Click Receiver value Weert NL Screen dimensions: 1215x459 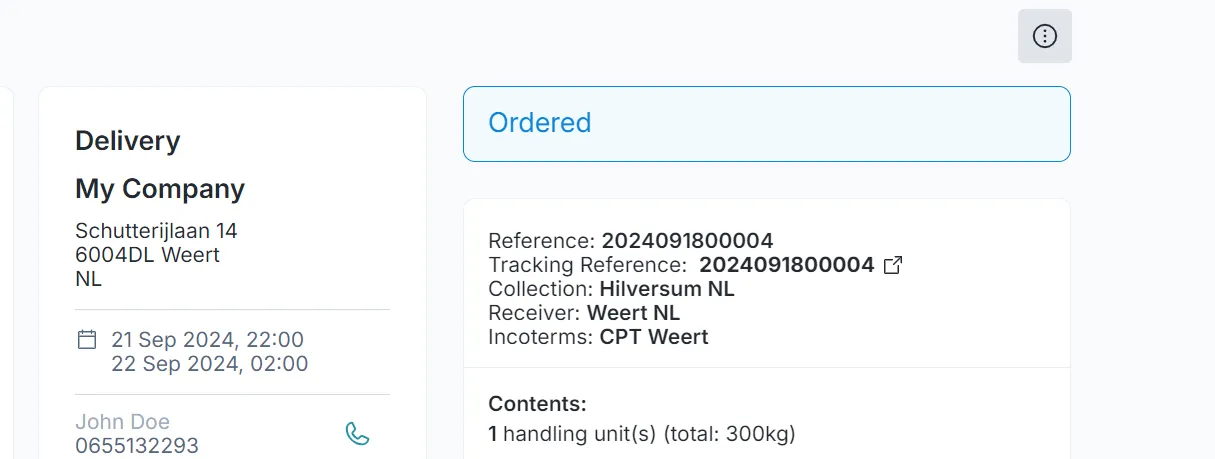[634, 313]
